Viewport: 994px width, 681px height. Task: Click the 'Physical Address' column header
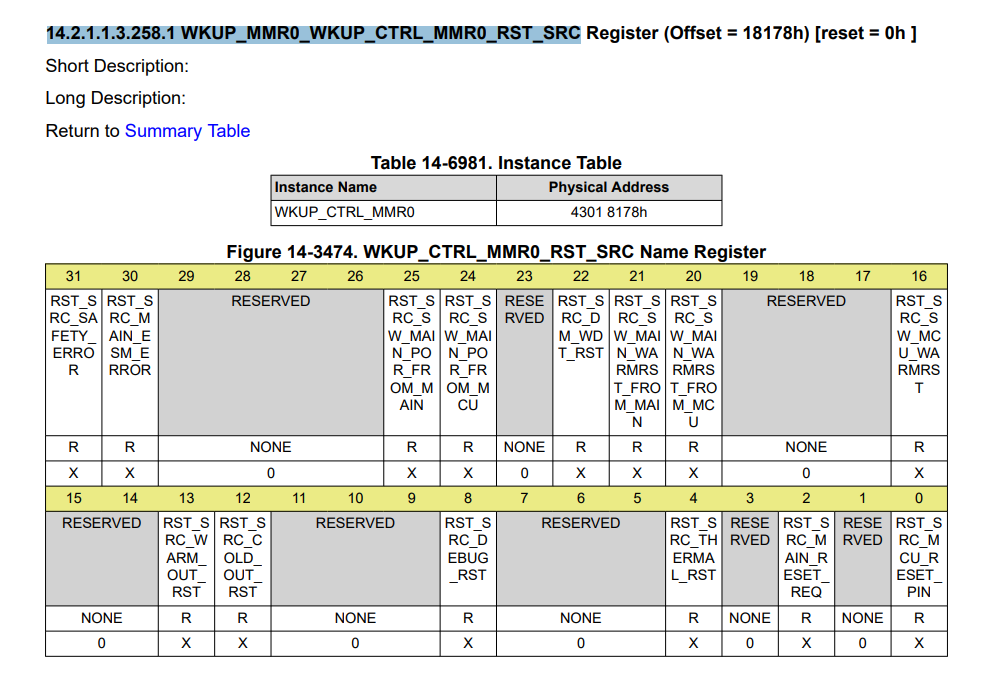[x=609, y=188]
